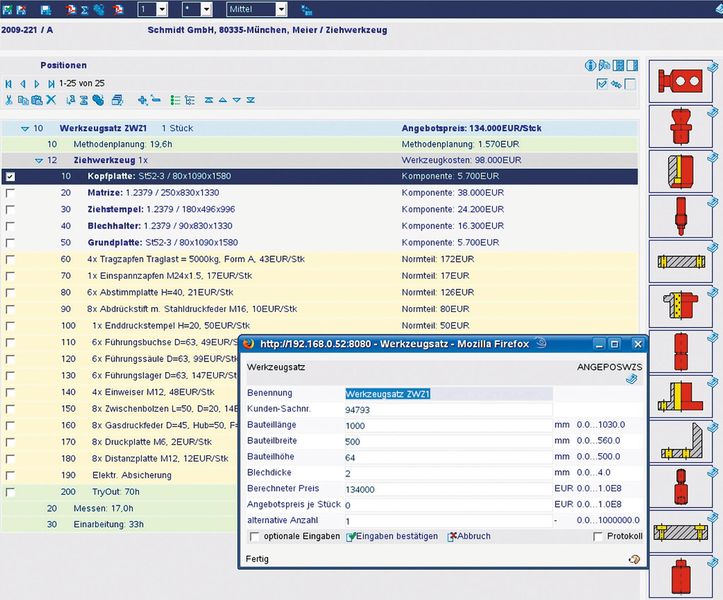Tick the checkbox for Matrize row

[10, 193]
